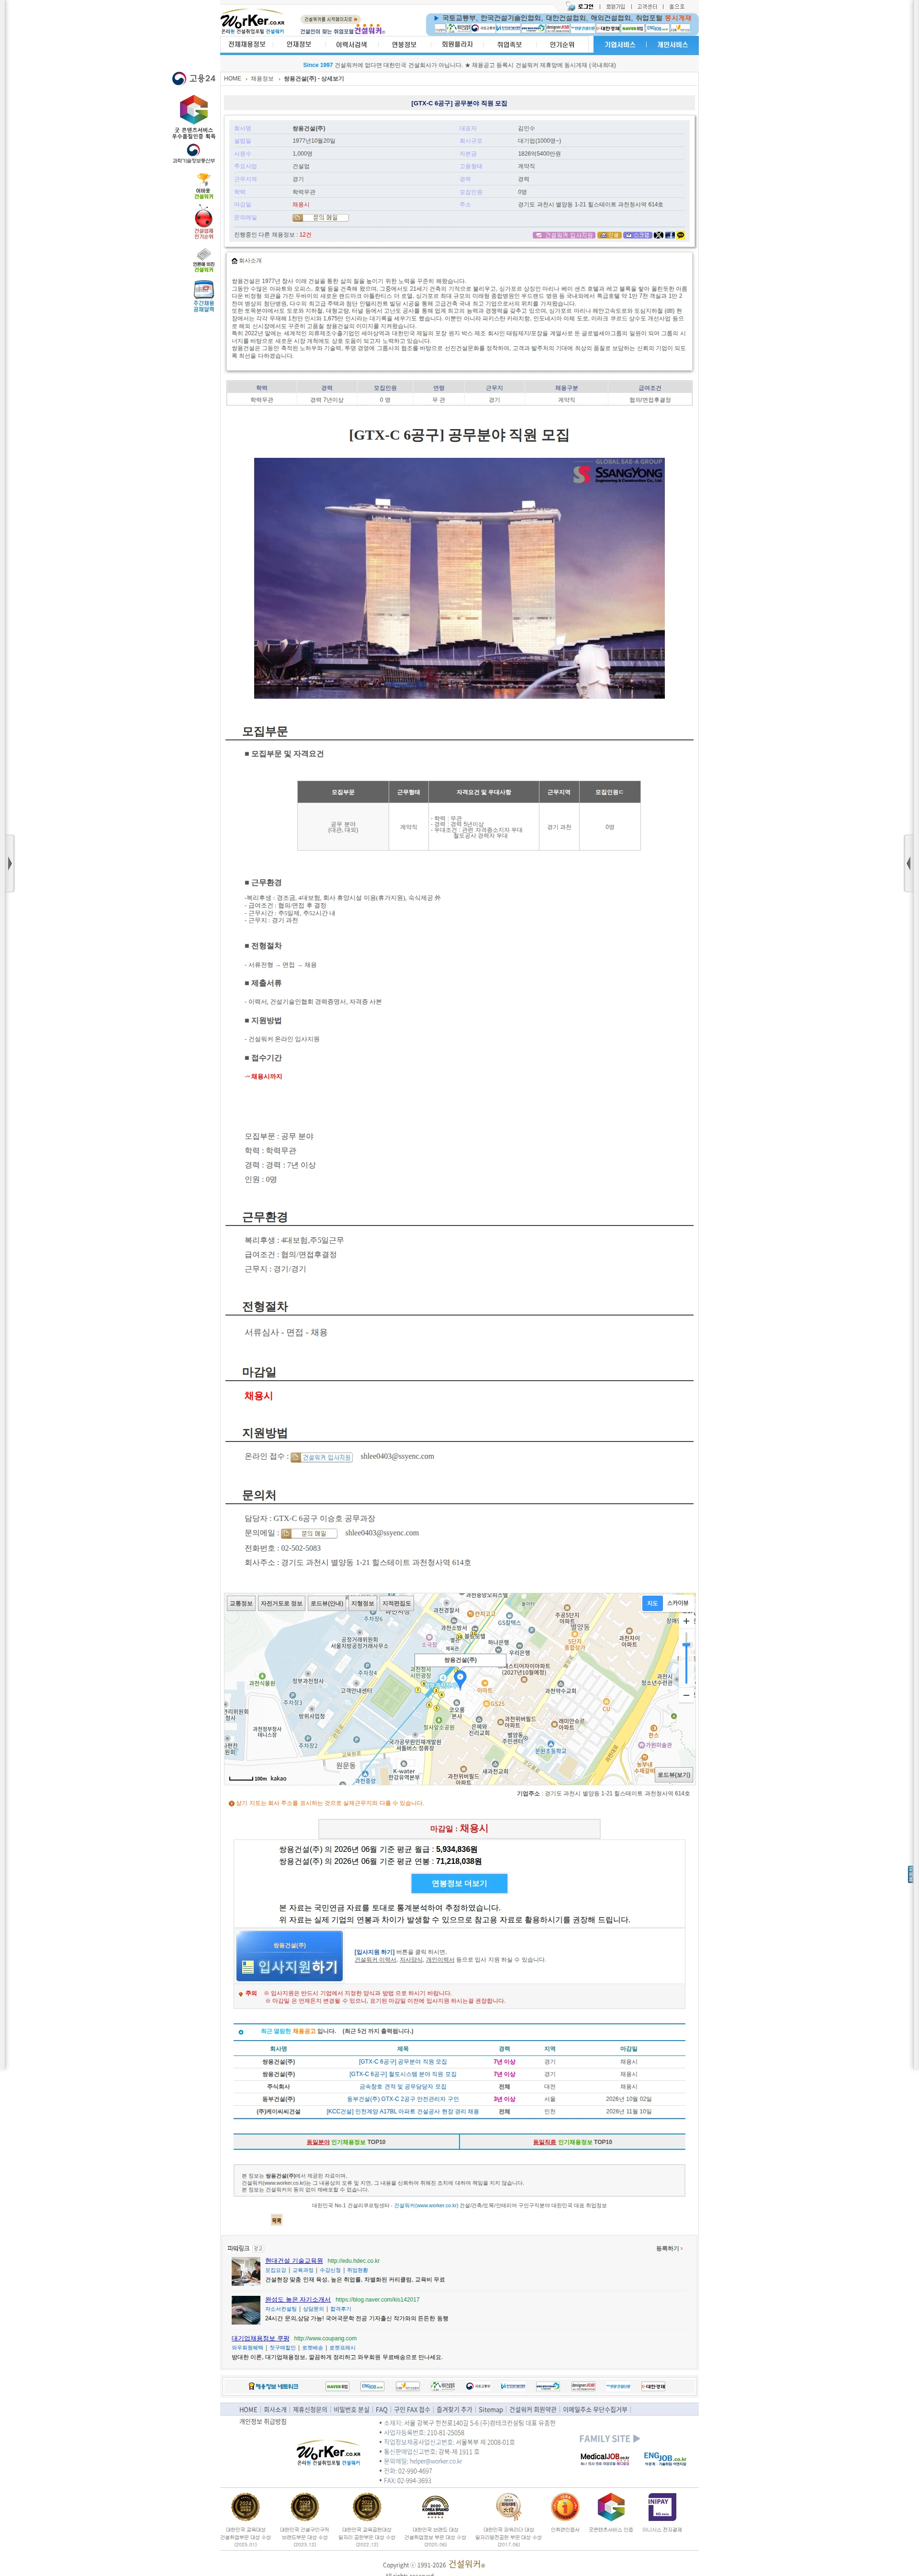Viewport: 919px width, 2576px height.
Task: Zoom out map with minus button
Action: (687, 1695)
